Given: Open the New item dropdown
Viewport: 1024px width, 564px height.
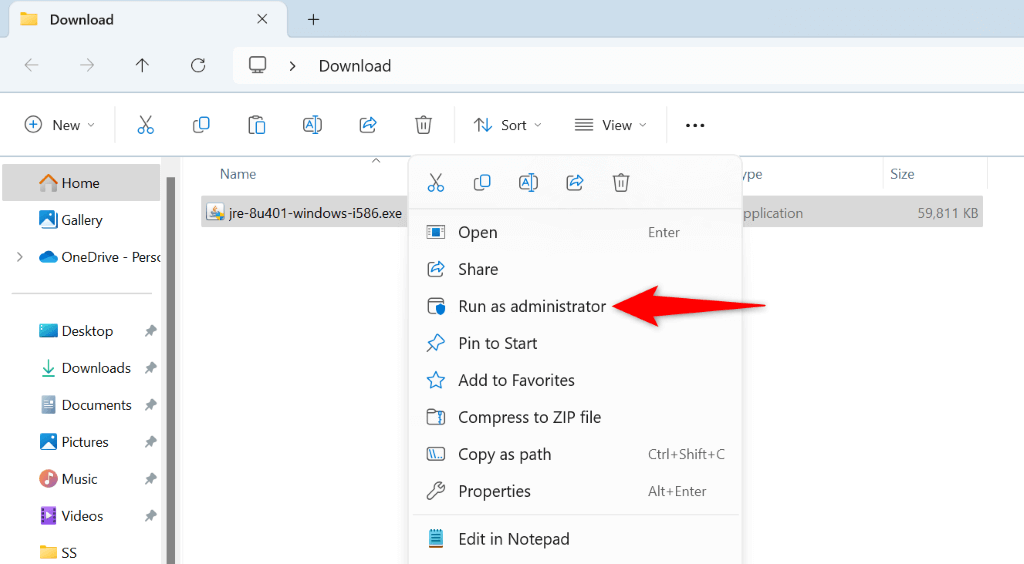Looking at the screenshot, I should 59,125.
